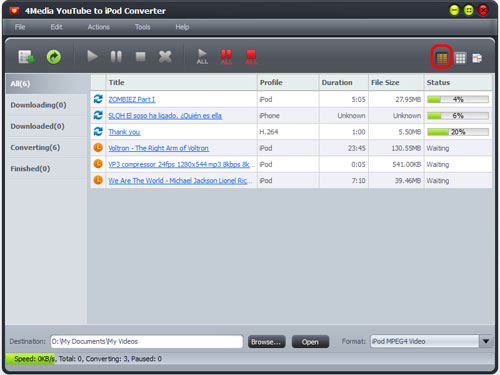Sort by Duration column header
Viewport: 500px width, 375px height.
pos(343,82)
